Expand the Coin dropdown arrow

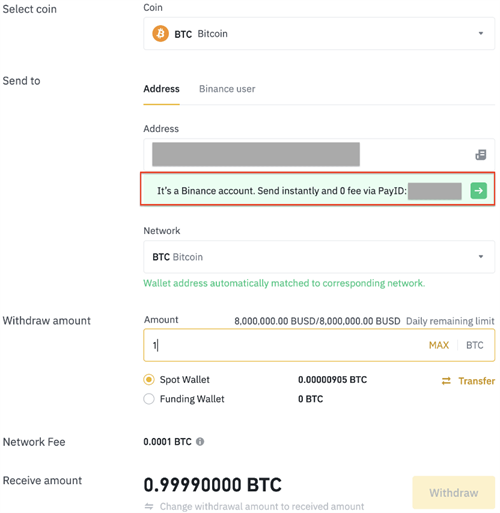[x=481, y=33]
